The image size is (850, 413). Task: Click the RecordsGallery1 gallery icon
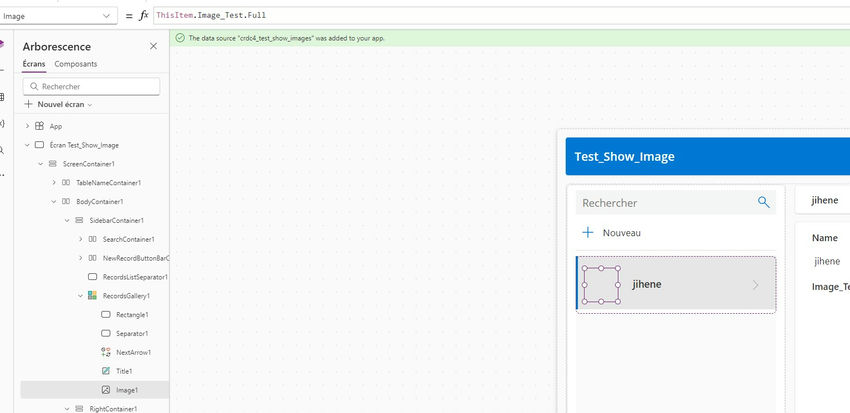tap(92, 296)
